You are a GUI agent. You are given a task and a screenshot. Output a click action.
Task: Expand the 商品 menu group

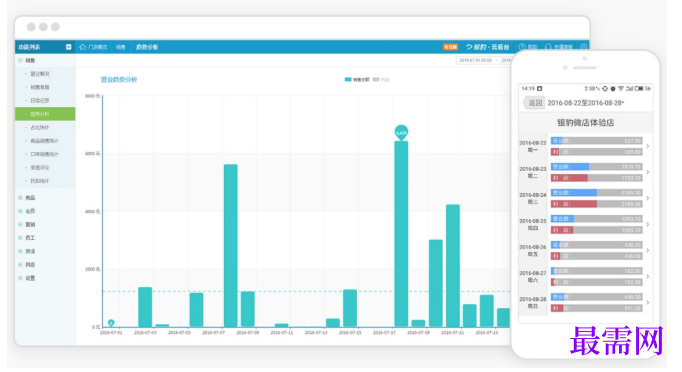tap(20, 198)
